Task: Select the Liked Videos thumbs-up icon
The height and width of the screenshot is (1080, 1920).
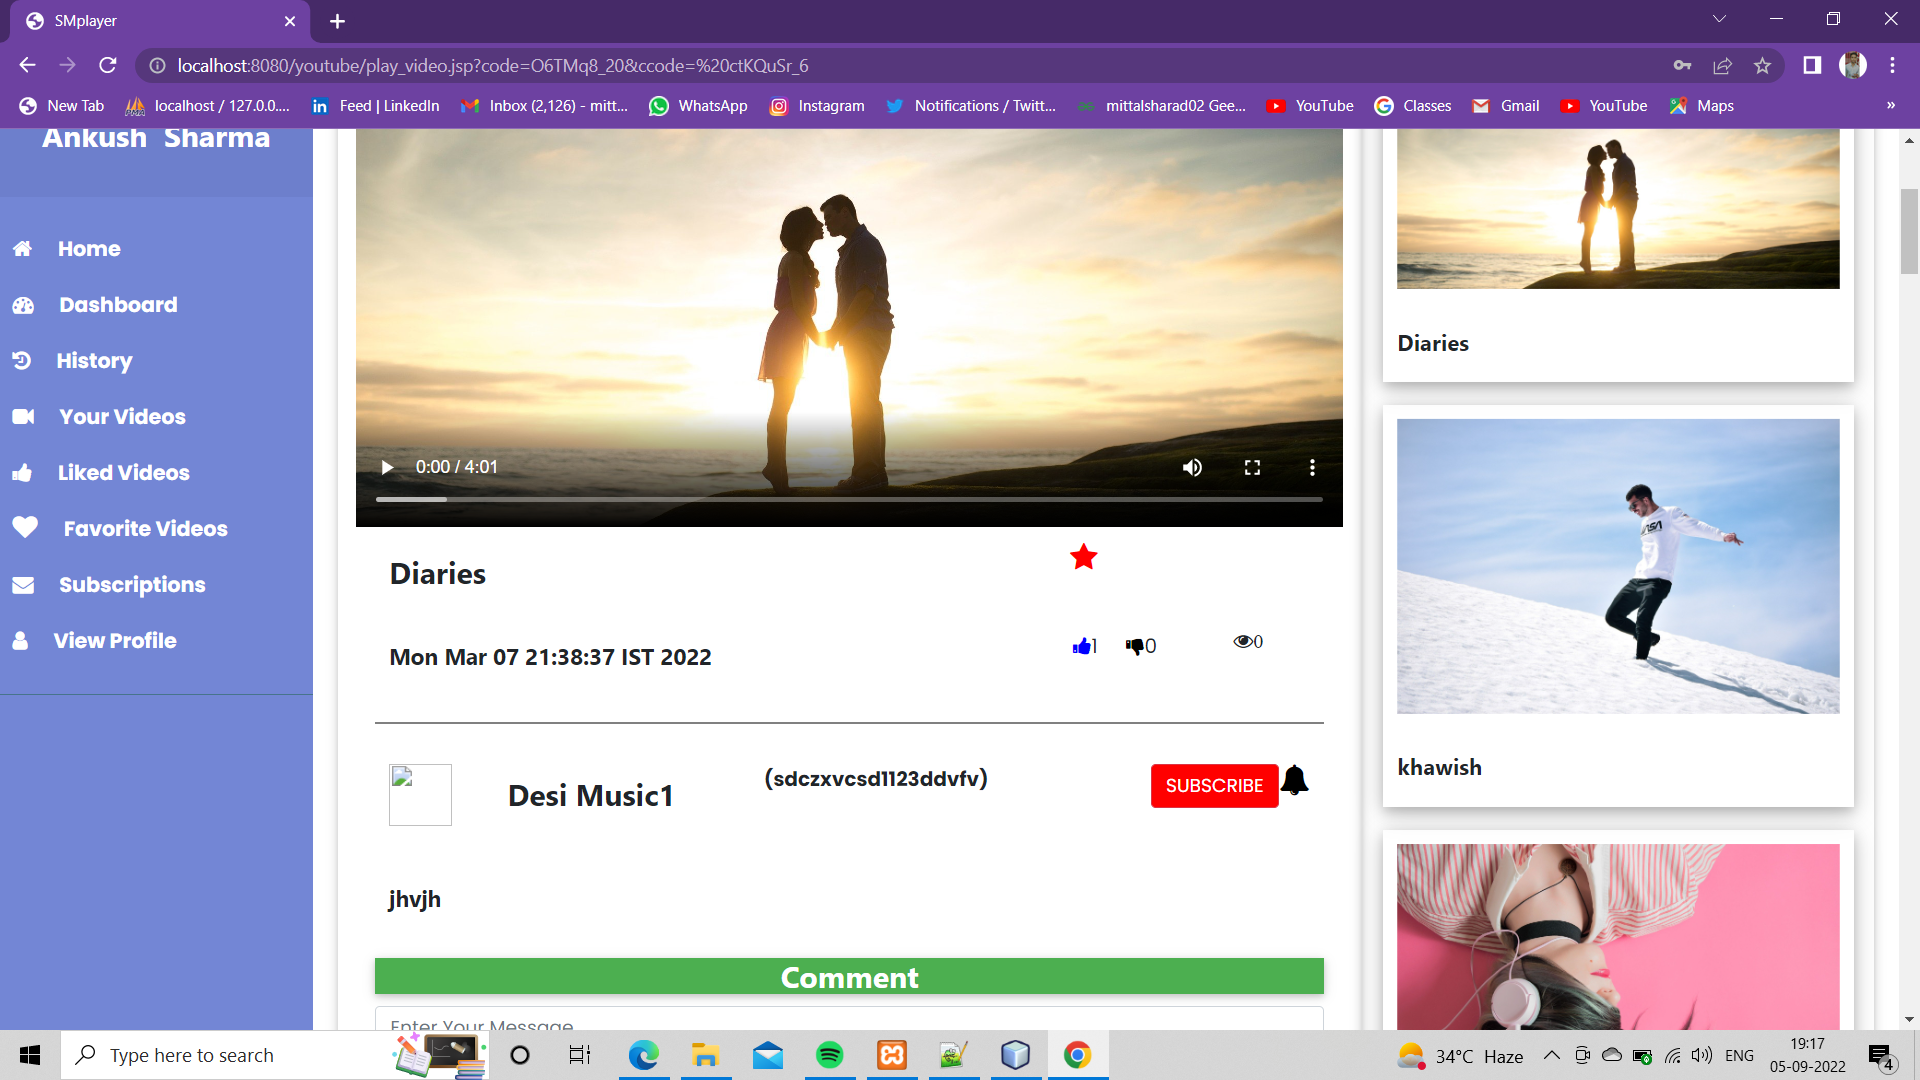Action: 22,472
